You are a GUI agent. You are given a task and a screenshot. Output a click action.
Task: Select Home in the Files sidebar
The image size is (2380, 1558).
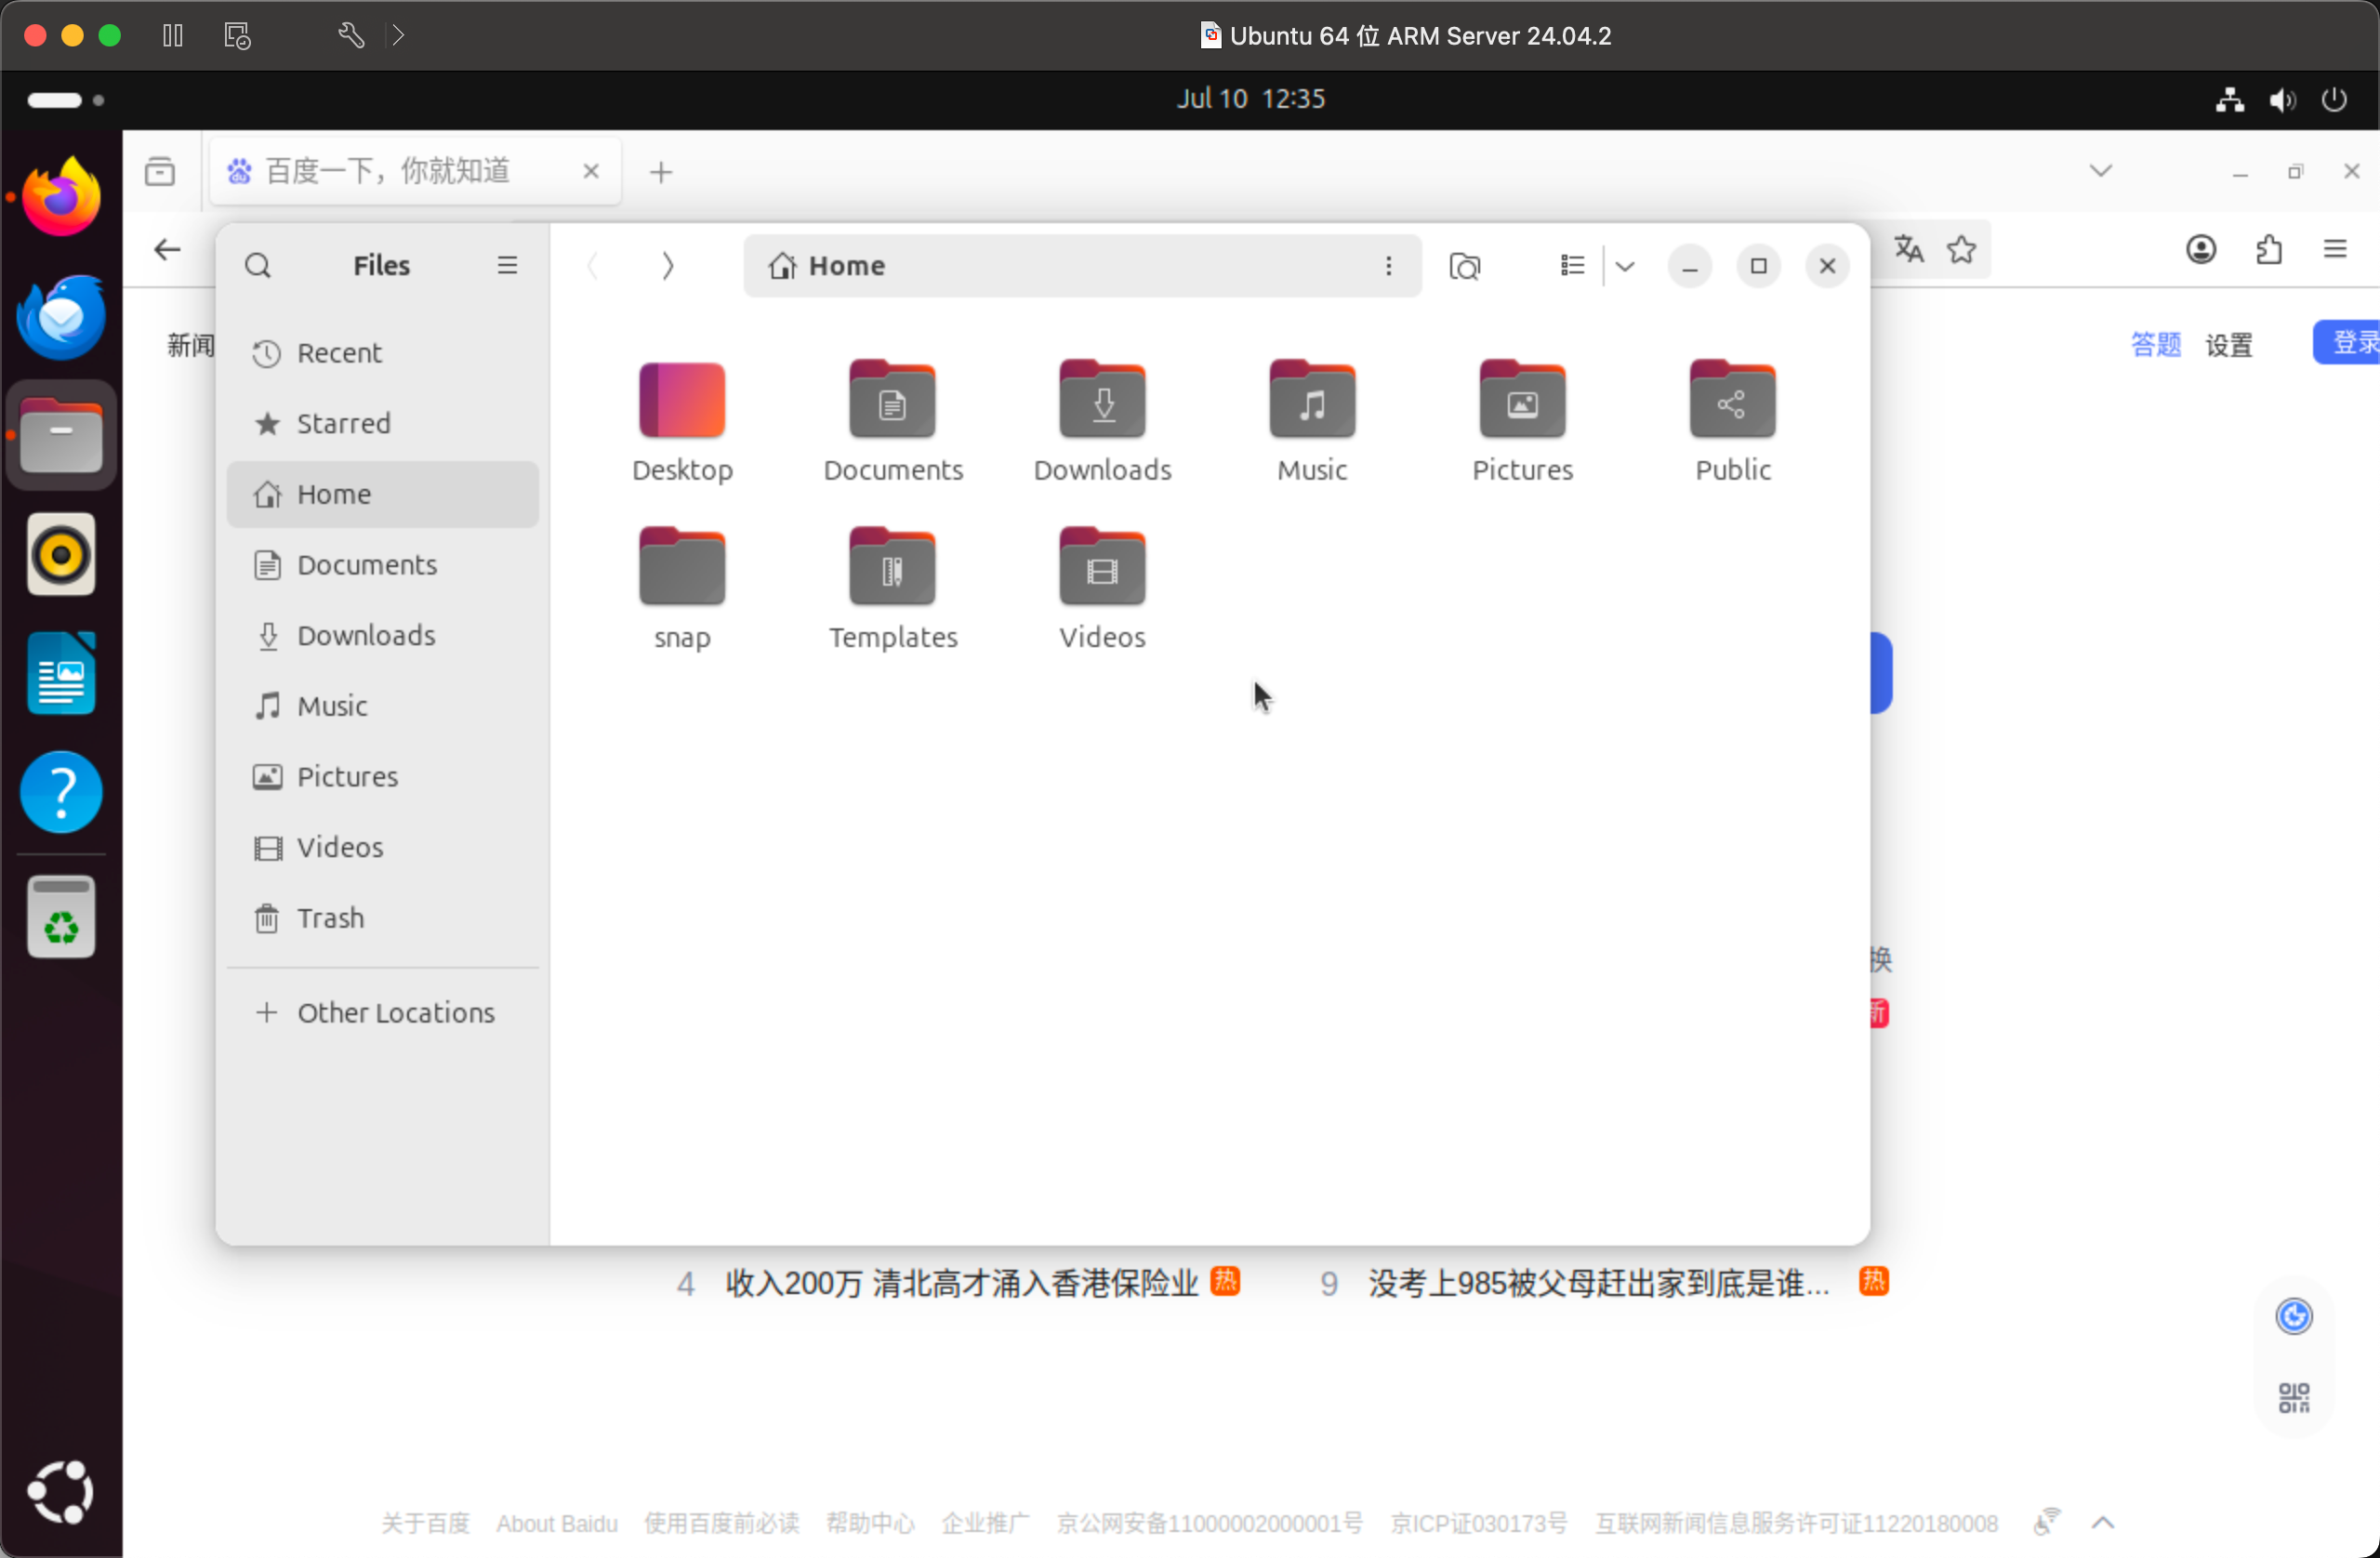[x=382, y=494]
